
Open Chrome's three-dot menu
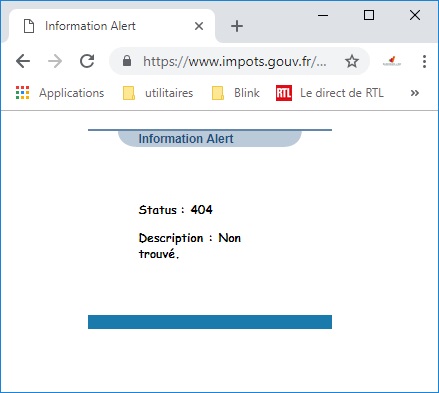pos(424,61)
